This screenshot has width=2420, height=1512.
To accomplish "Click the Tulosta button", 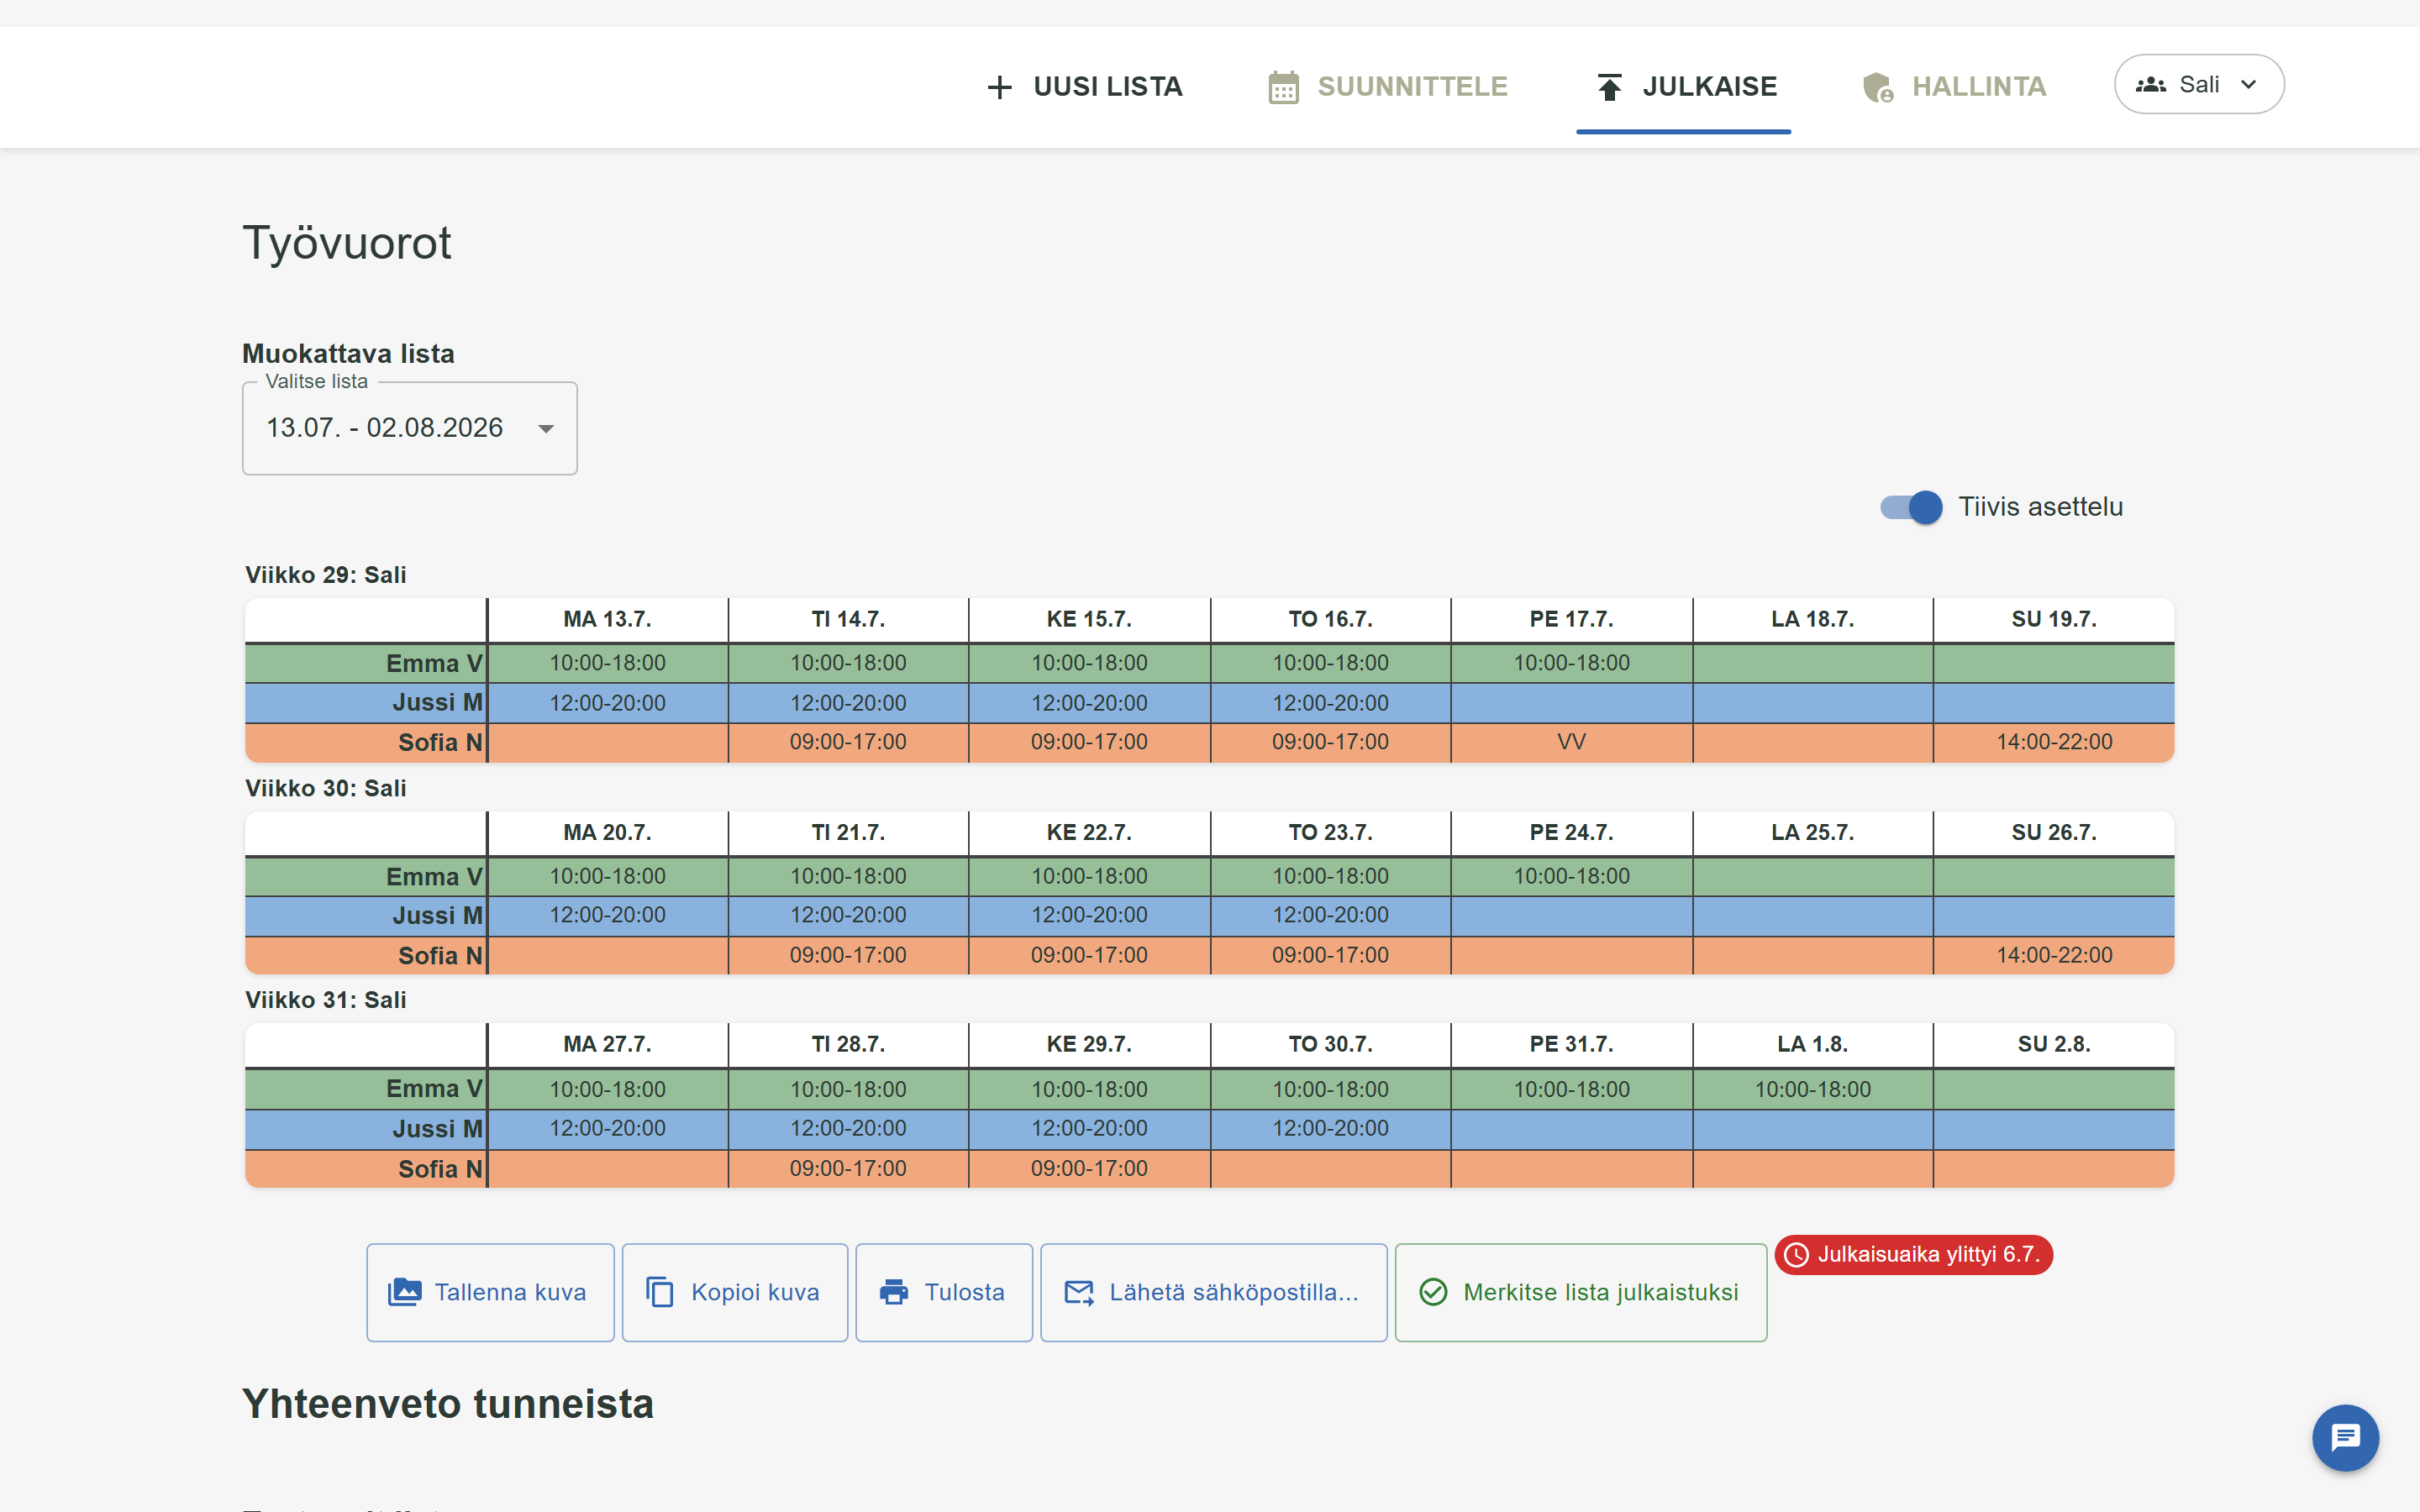I will tap(944, 1292).
